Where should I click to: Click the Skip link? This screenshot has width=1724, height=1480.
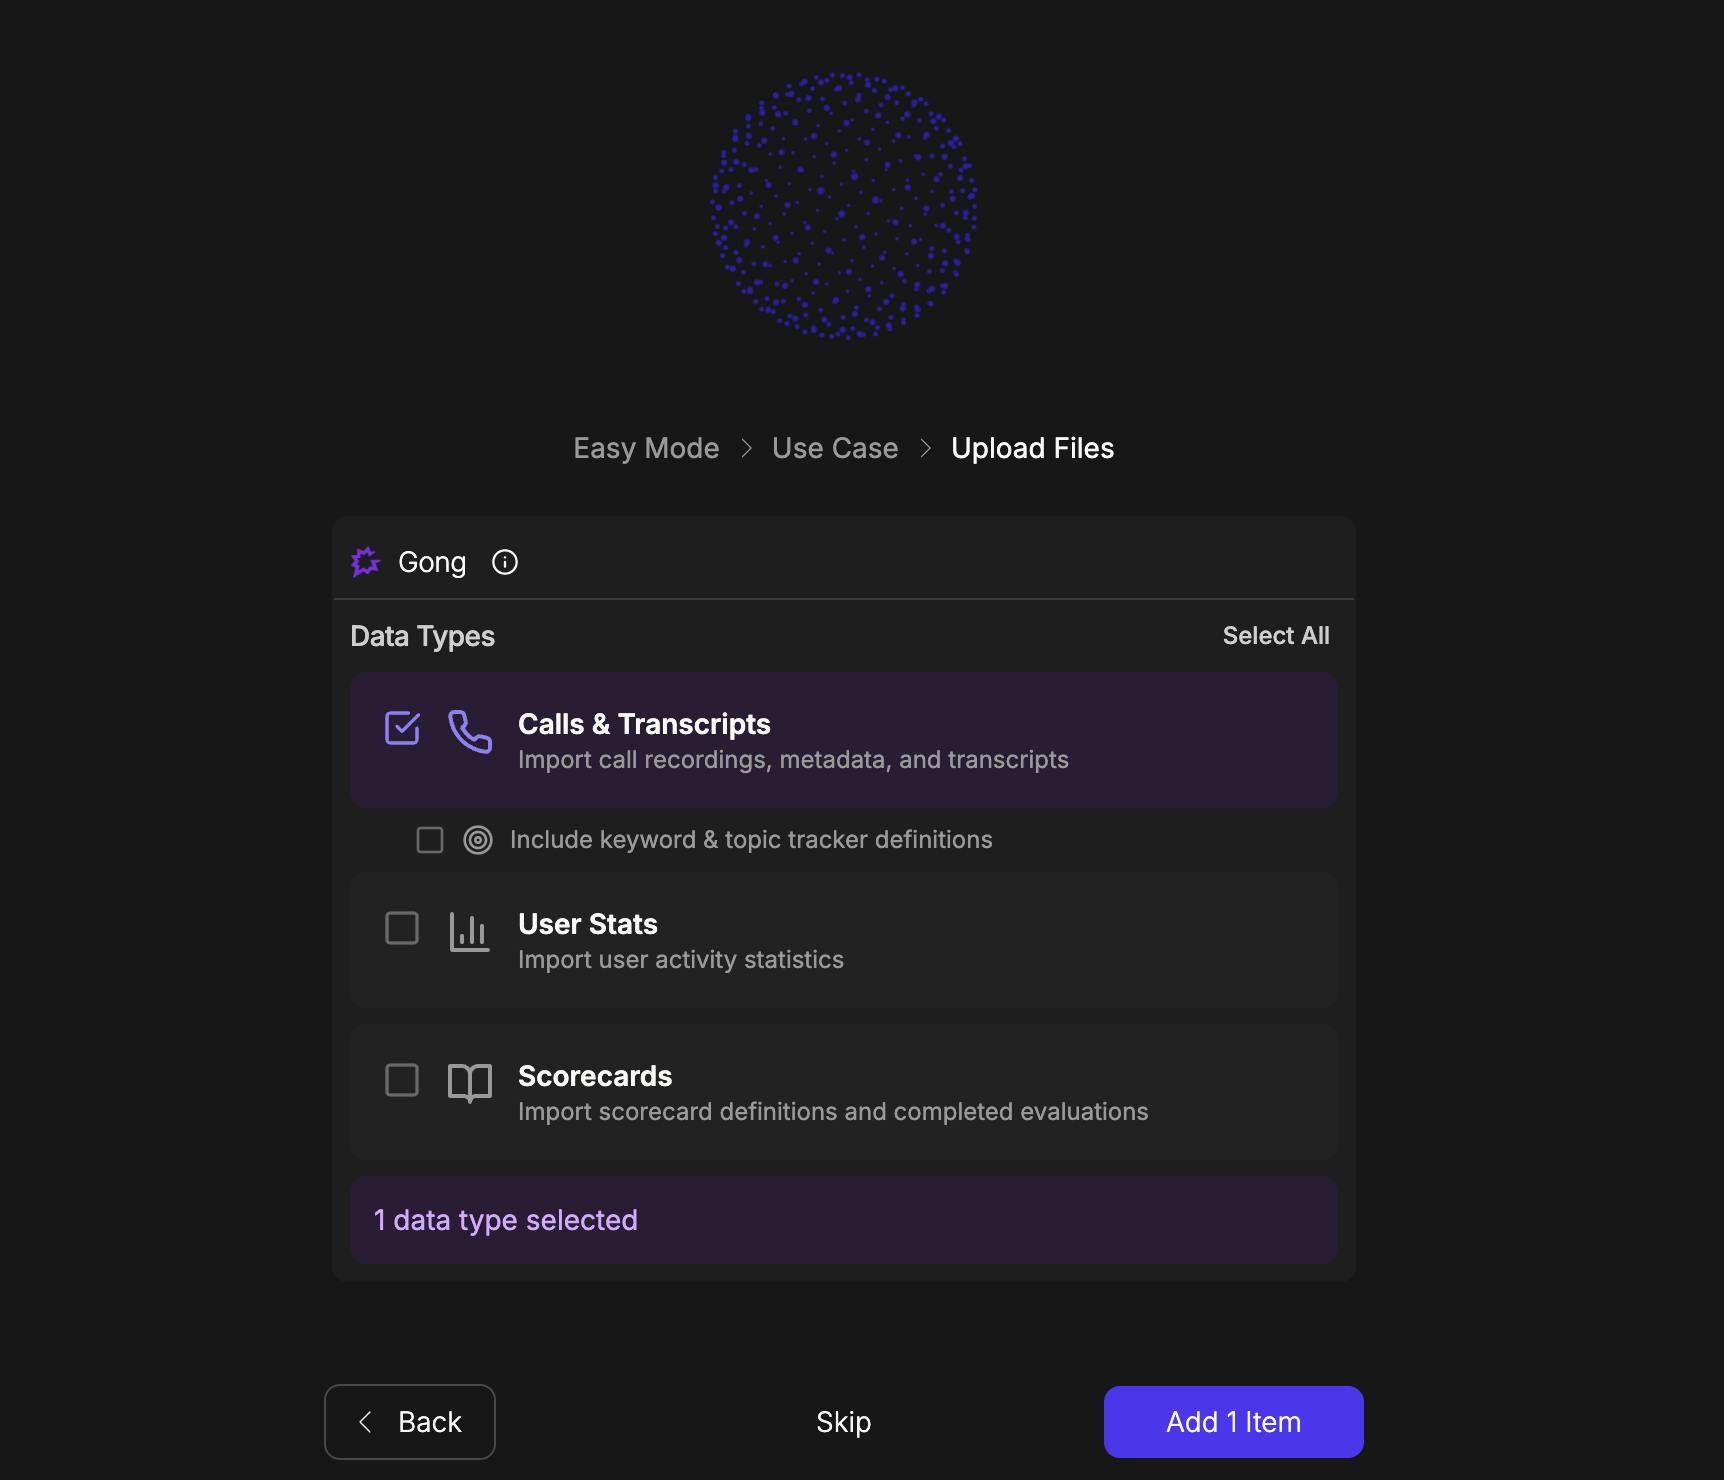(x=843, y=1422)
